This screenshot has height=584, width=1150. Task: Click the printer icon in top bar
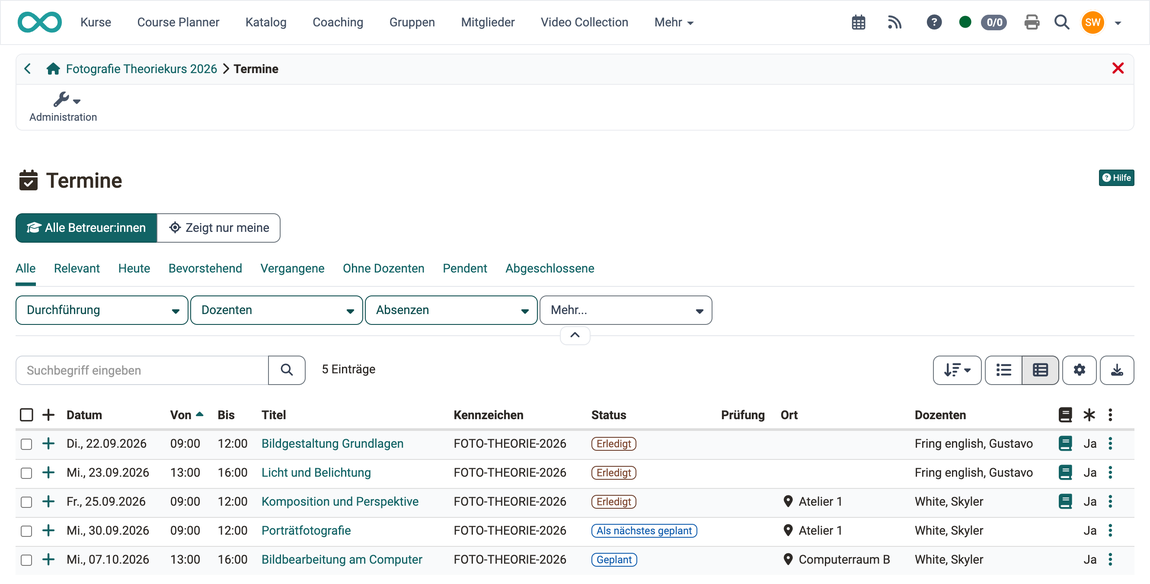coord(1032,23)
